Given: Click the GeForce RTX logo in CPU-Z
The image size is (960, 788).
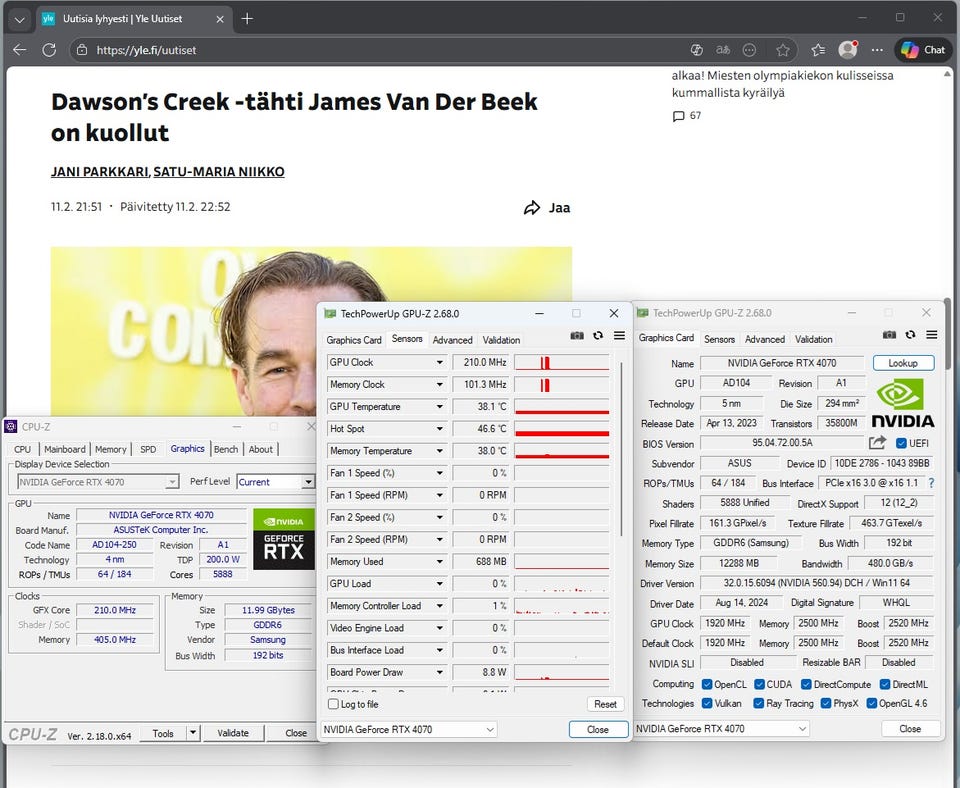Looking at the screenshot, I should [x=283, y=539].
